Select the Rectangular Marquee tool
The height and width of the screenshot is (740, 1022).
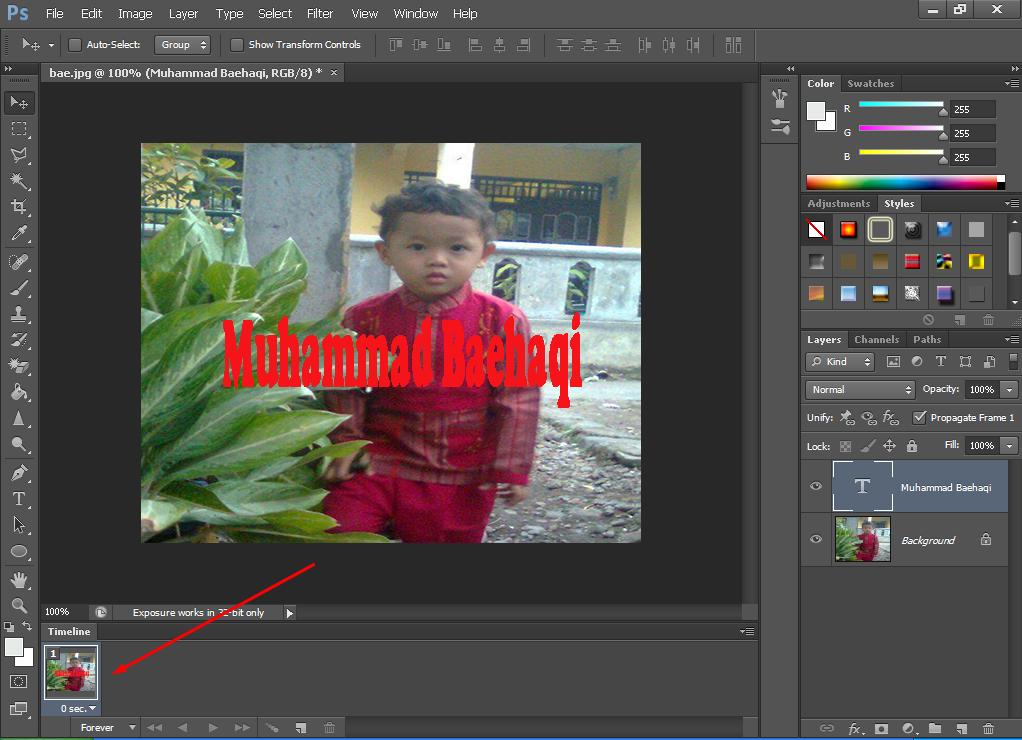(18, 129)
